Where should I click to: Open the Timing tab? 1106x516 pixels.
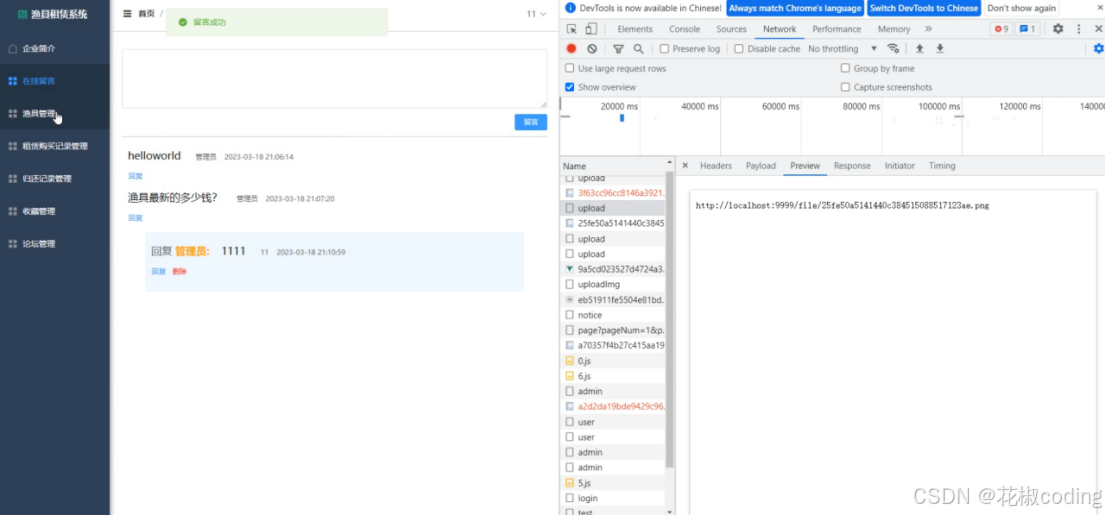942,166
